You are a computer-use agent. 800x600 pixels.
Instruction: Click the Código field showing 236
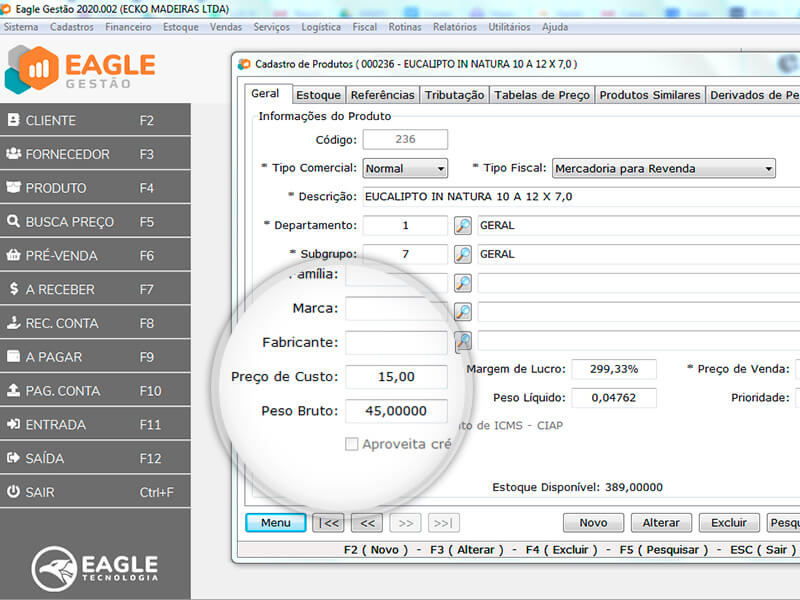tap(405, 139)
